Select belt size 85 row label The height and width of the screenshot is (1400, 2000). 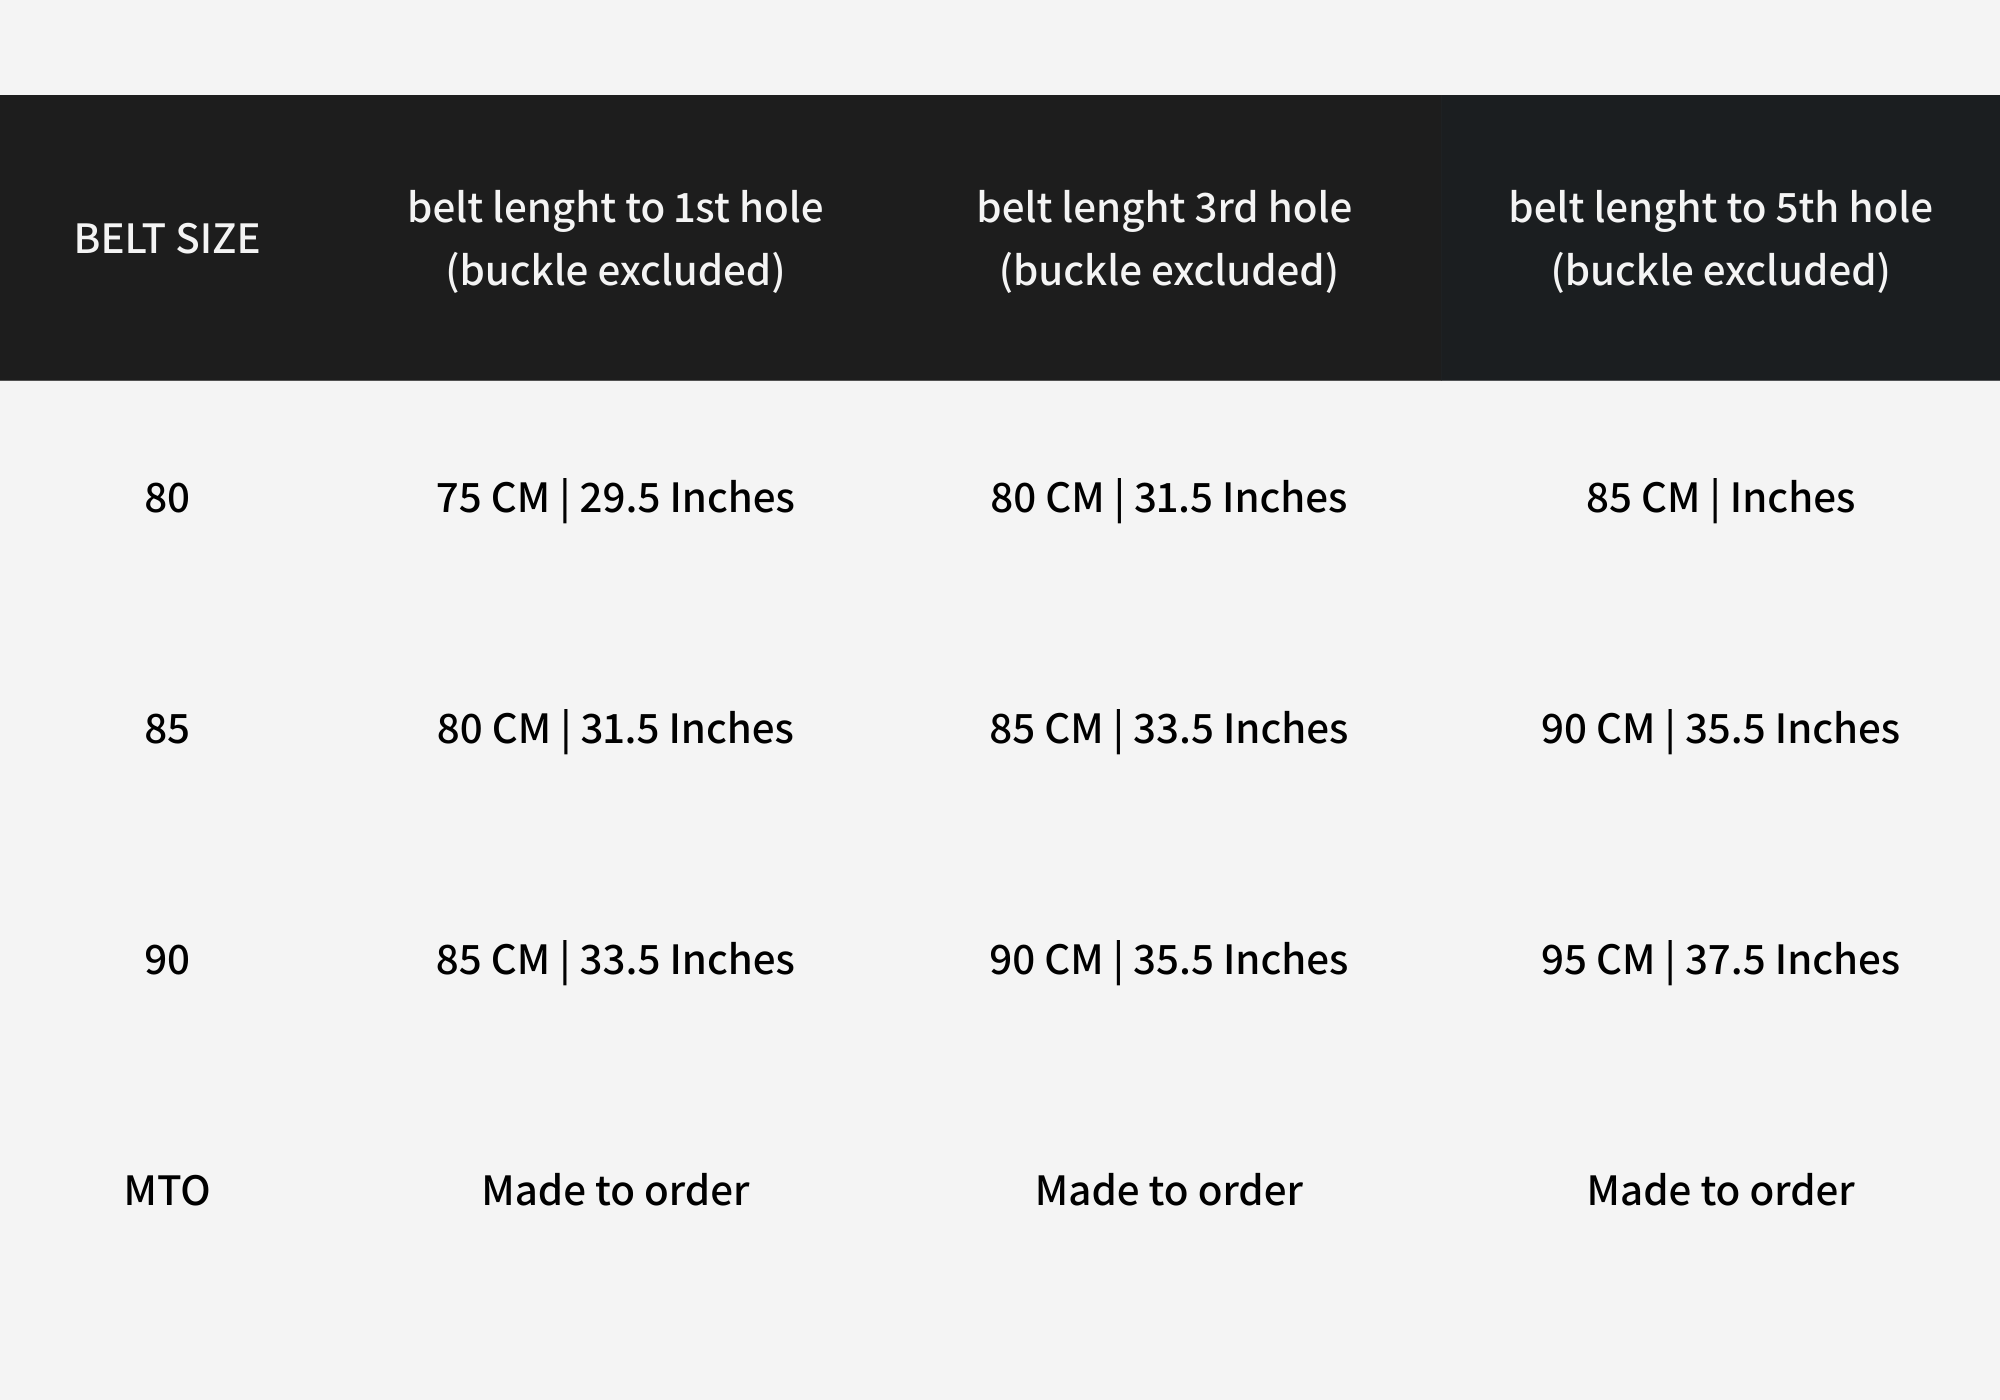click(167, 729)
